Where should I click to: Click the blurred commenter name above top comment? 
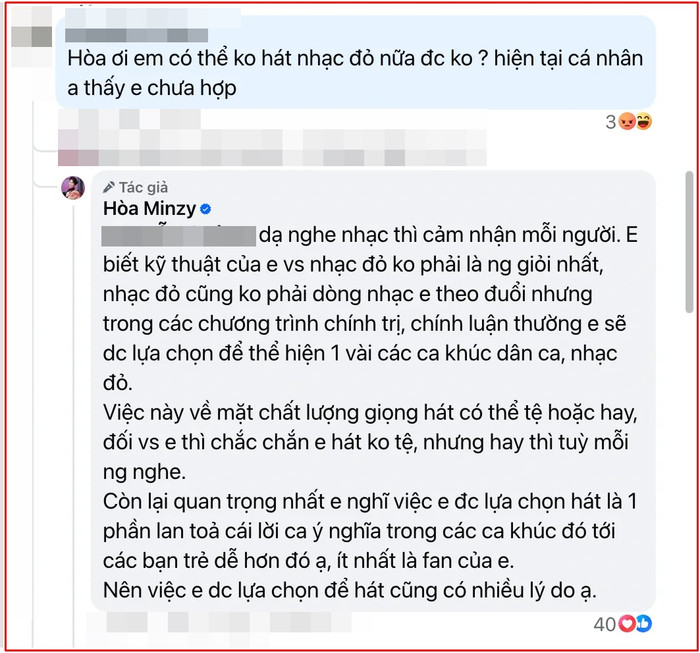(x=136, y=35)
